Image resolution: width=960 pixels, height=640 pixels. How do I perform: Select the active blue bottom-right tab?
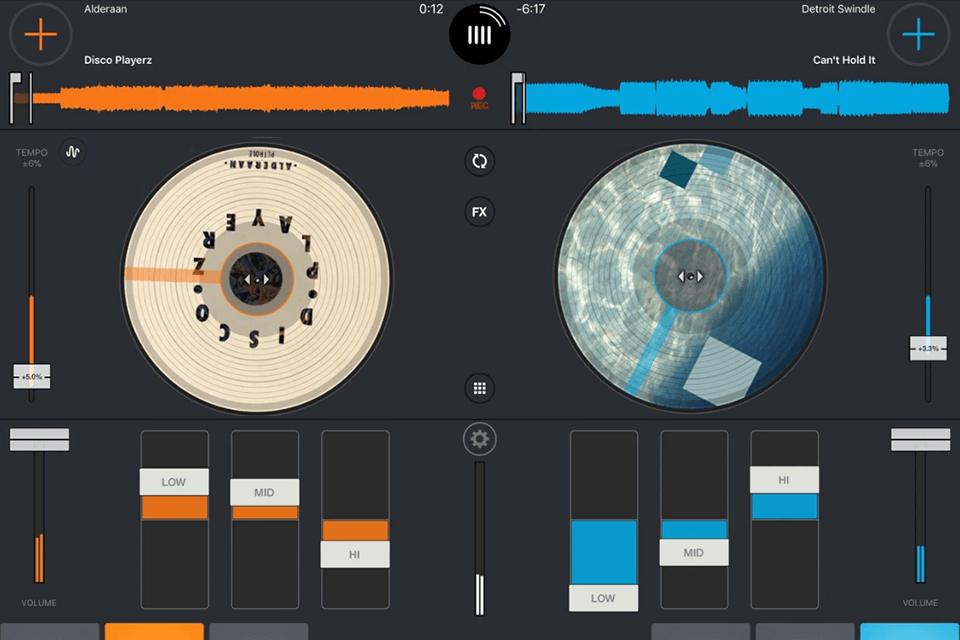coord(910,631)
